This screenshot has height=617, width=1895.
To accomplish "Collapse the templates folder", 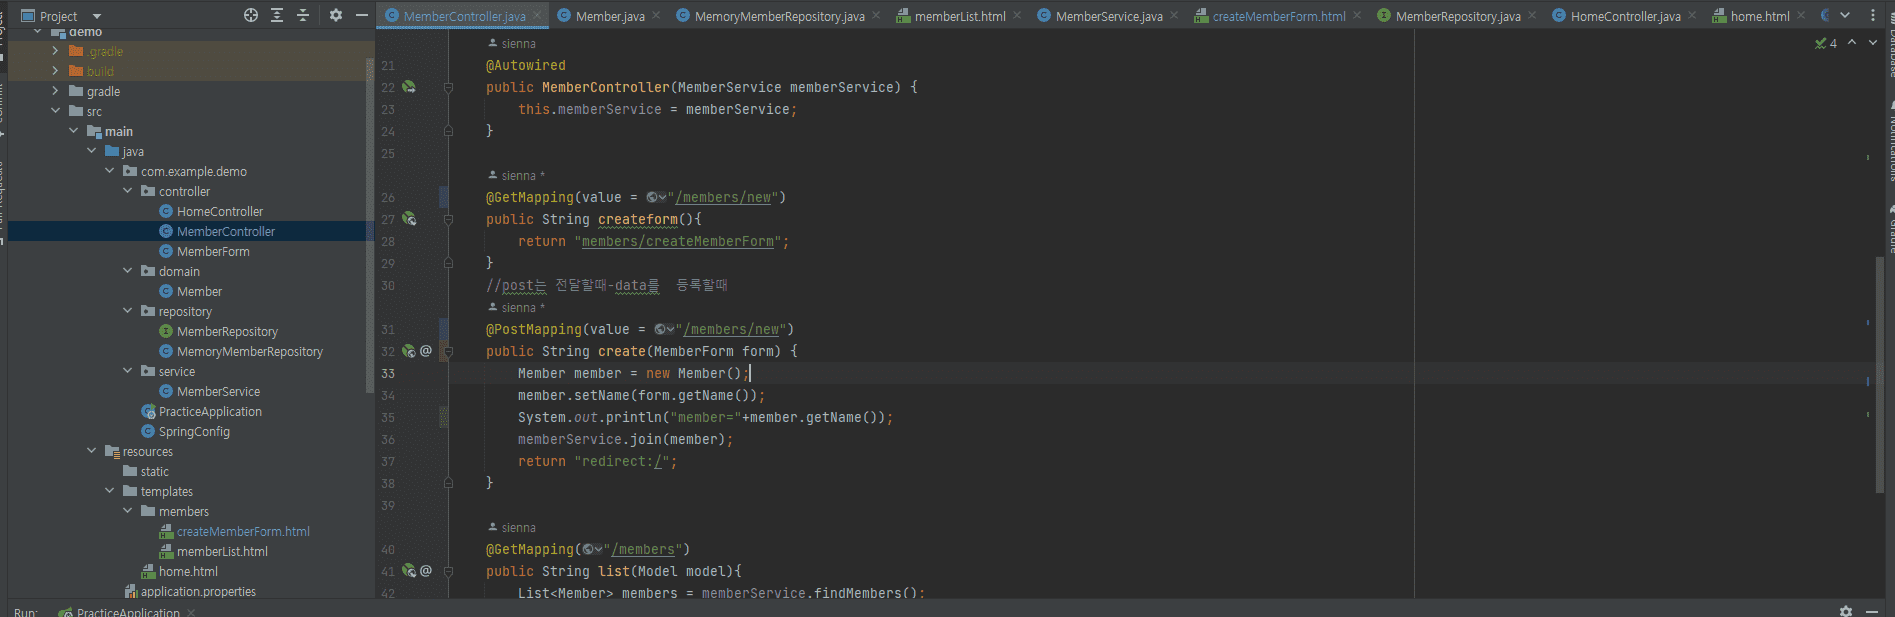I will click(x=109, y=491).
